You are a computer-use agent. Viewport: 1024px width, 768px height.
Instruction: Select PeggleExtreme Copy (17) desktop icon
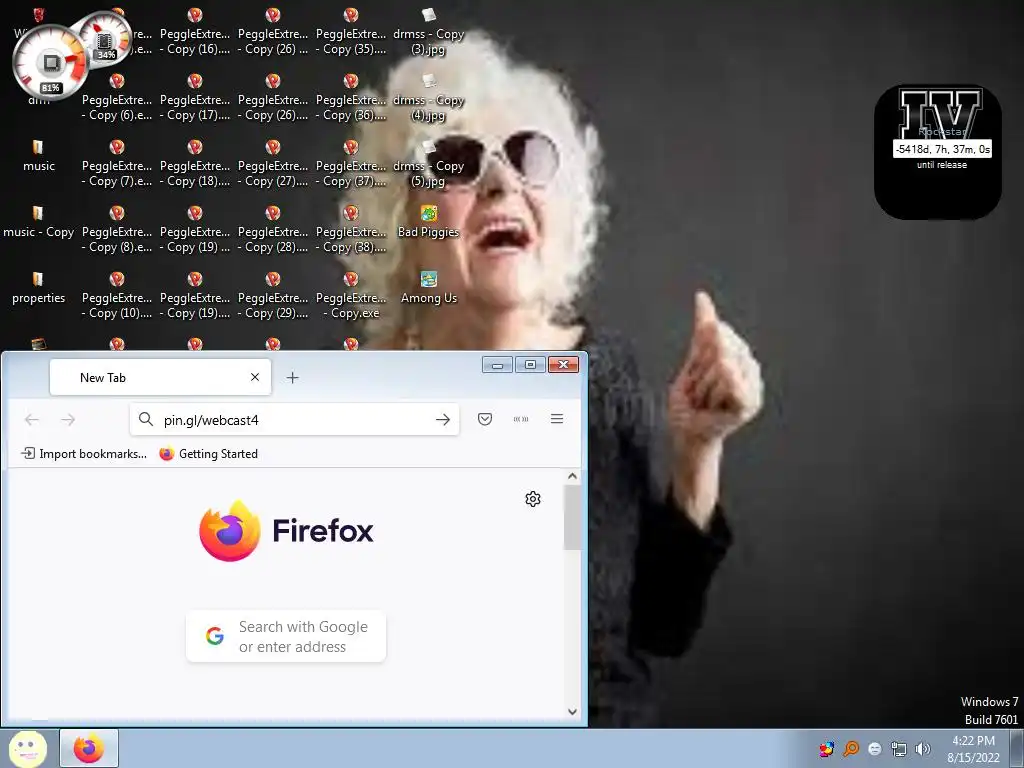(195, 97)
